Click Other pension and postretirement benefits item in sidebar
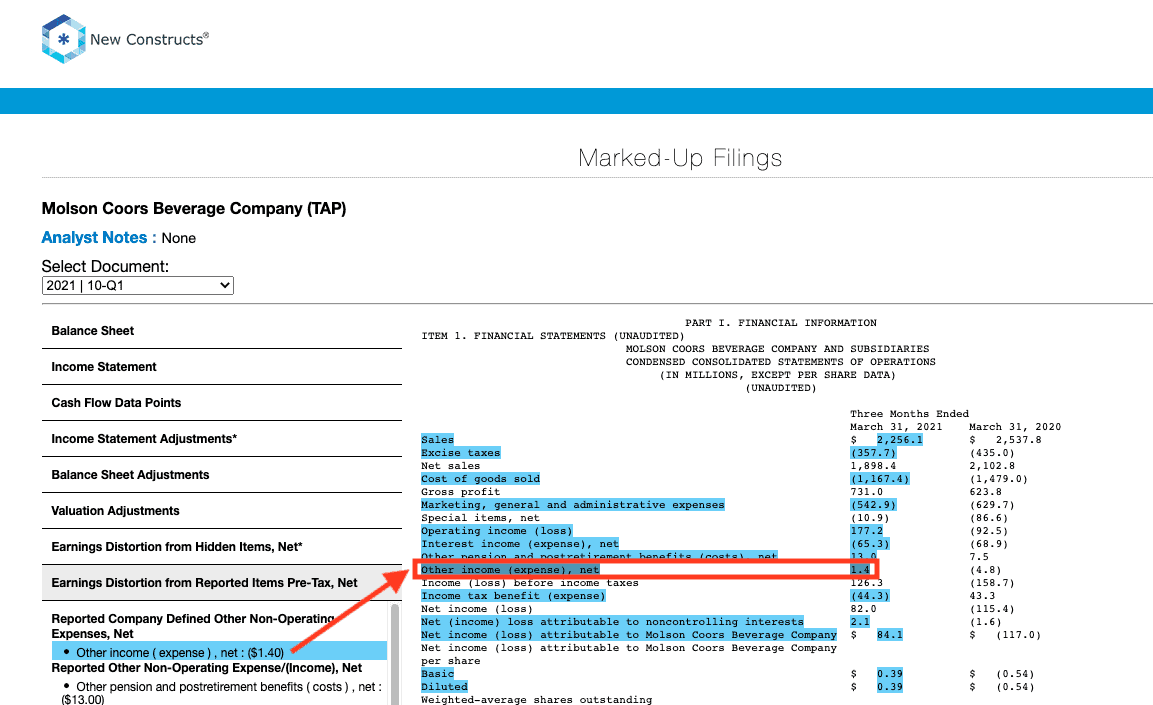This screenshot has height=705, width=1153. pos(221,693)
